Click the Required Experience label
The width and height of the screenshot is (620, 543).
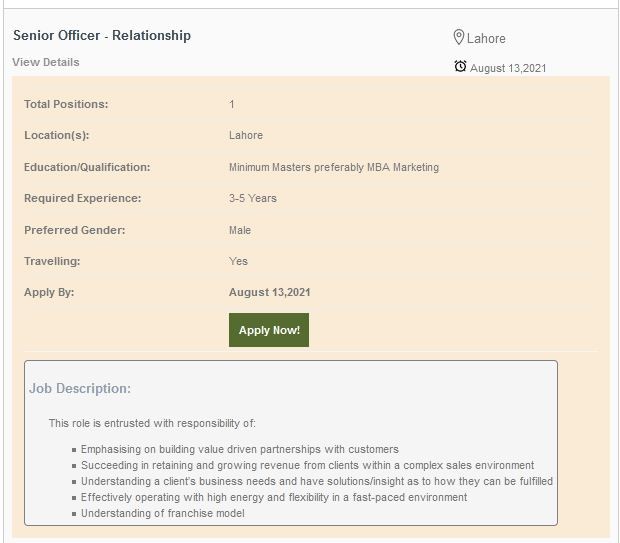(x=83, y=198)
